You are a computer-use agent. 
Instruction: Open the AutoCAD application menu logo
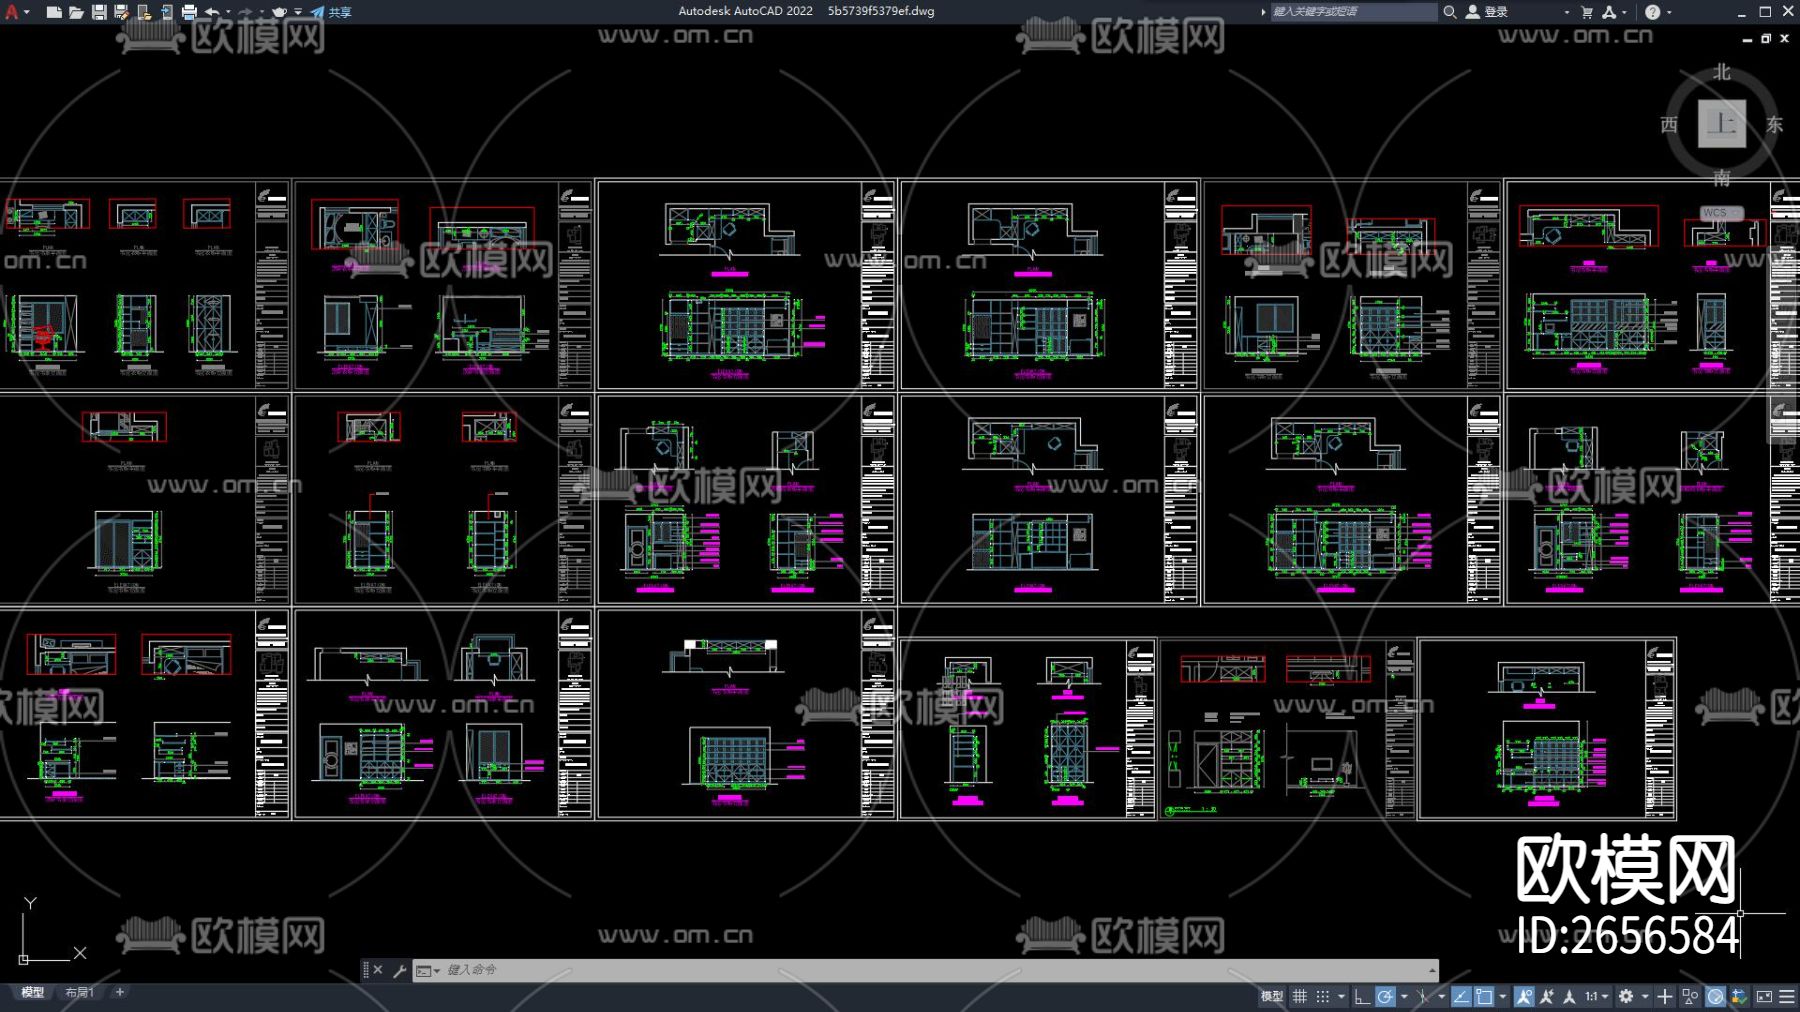click(12, 12)
